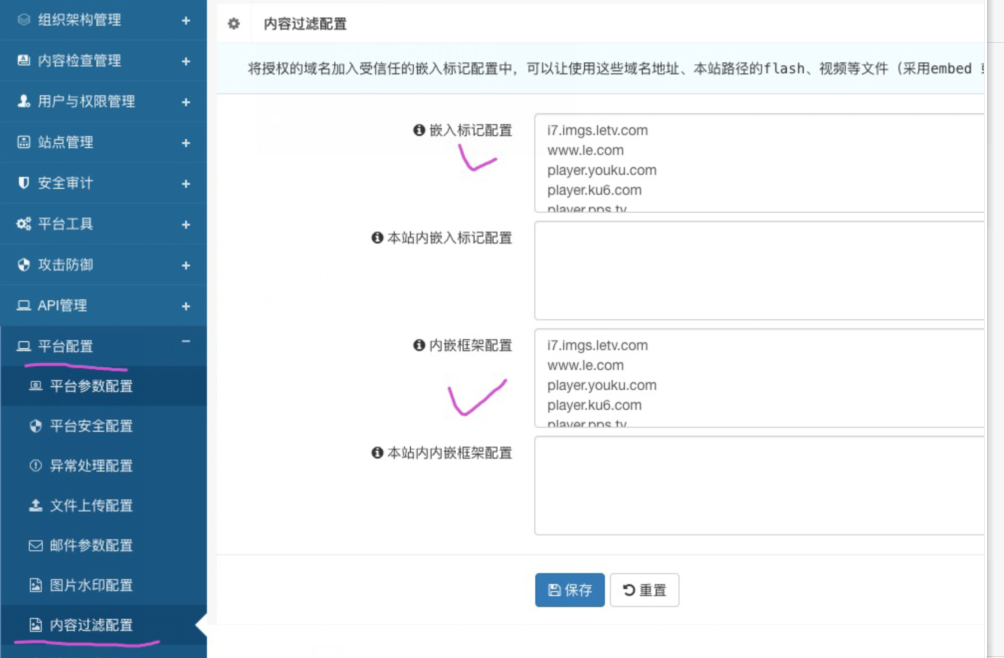Click info icon next to 本站内嵌入标记配置
The width and height of the screenshot is (1004, 658).
[x=377, y=238]
